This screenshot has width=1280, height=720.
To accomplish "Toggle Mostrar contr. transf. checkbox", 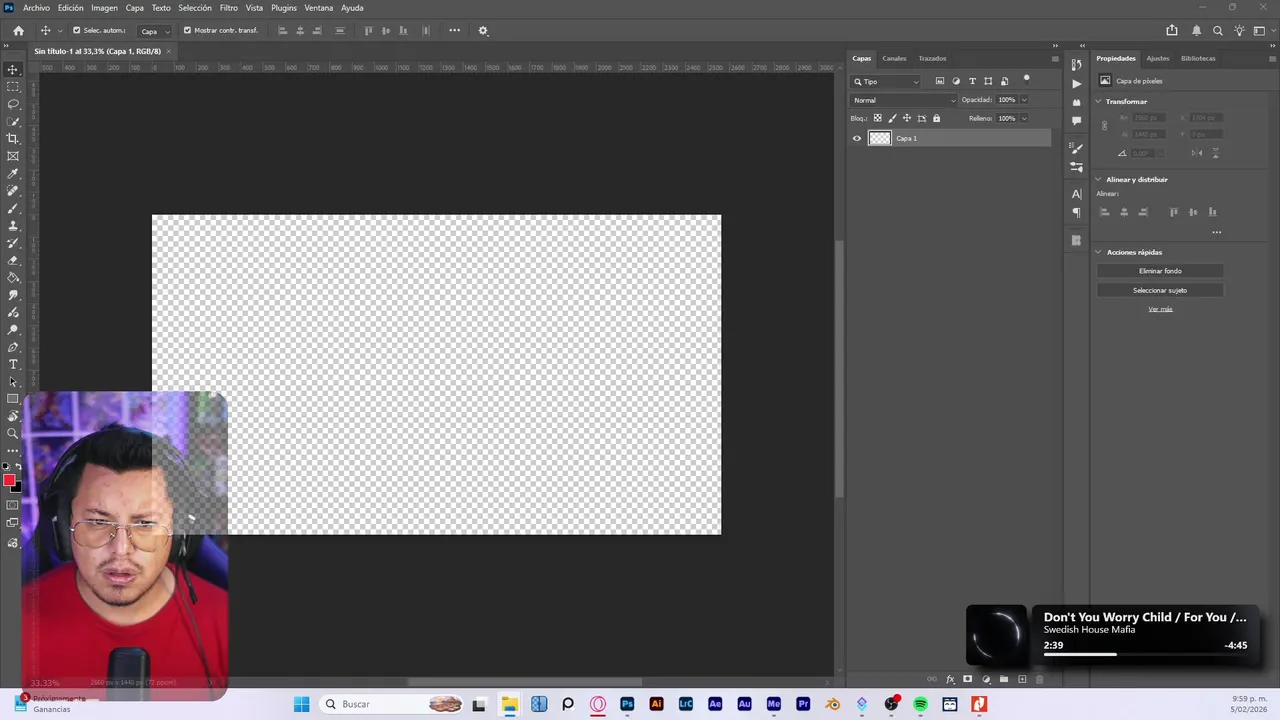I will [x=187, y=31].
